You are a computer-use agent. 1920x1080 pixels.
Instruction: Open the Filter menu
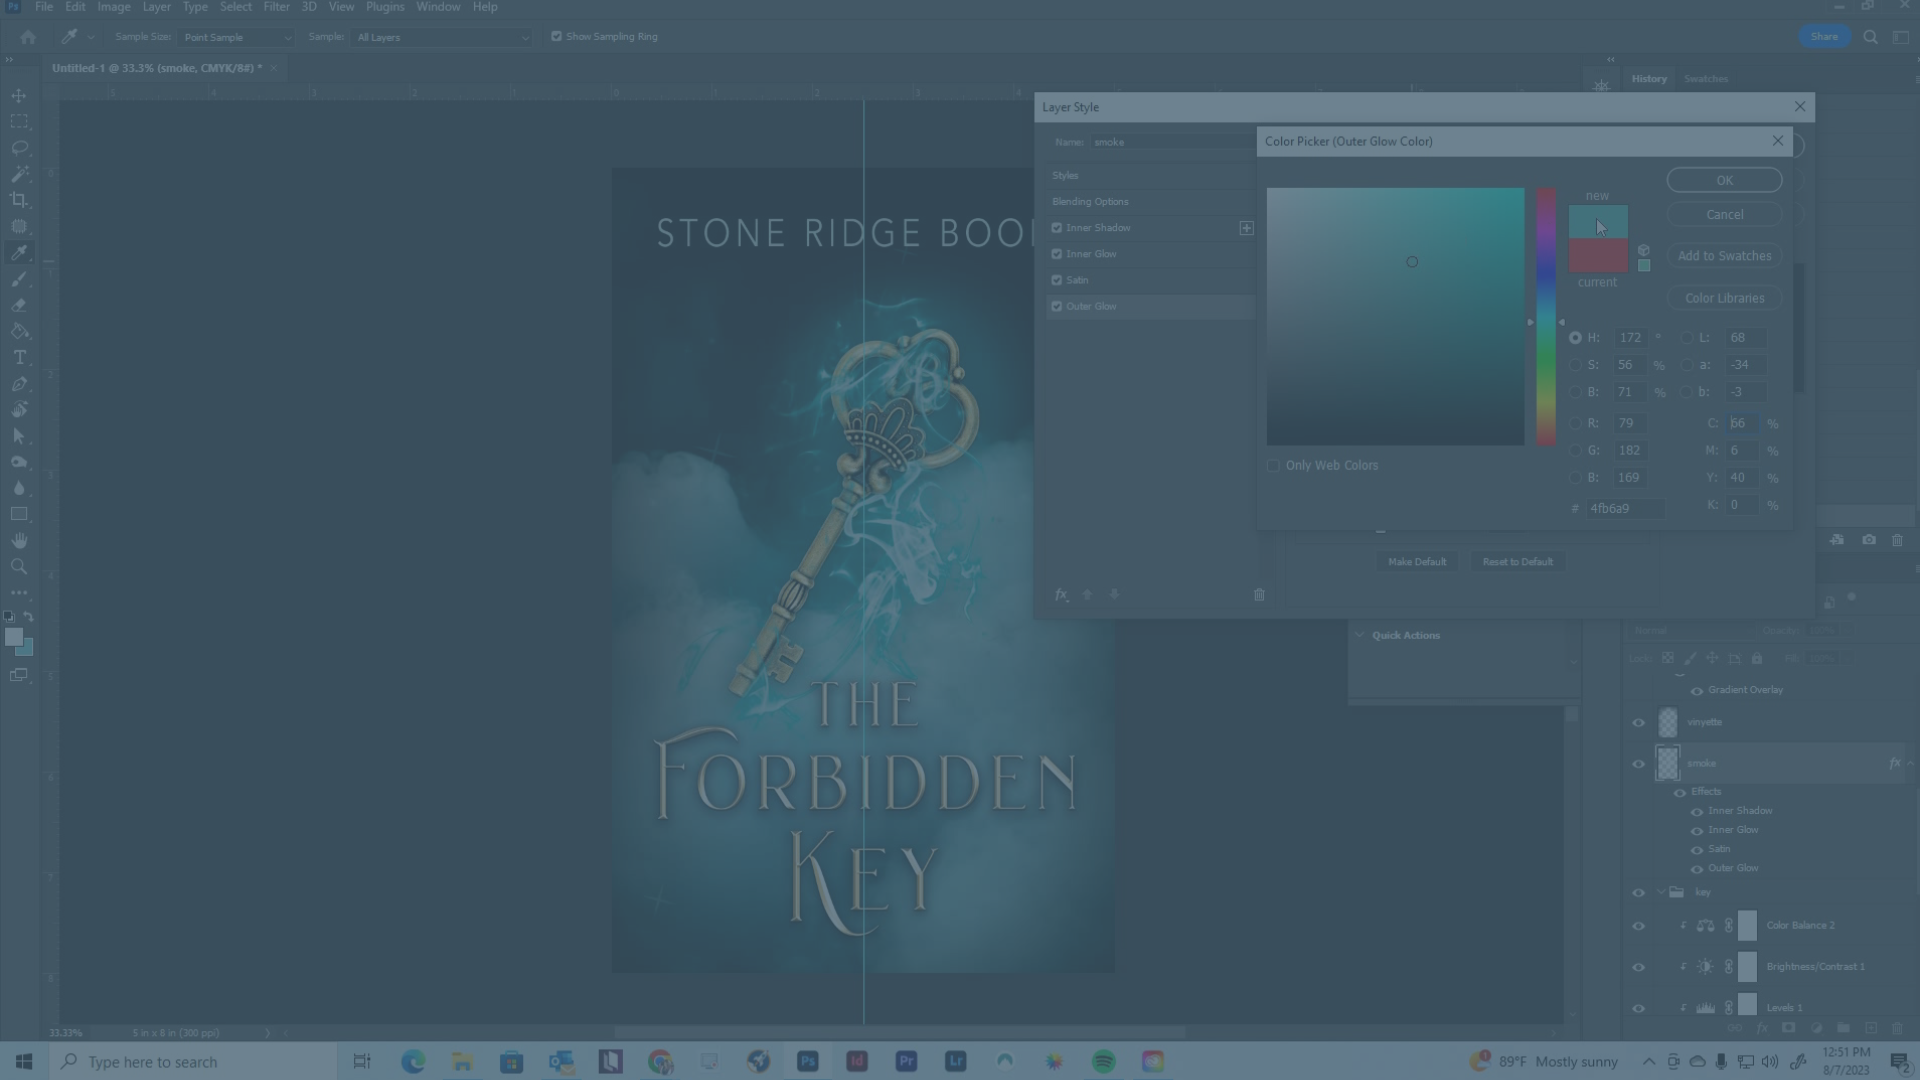276,7
